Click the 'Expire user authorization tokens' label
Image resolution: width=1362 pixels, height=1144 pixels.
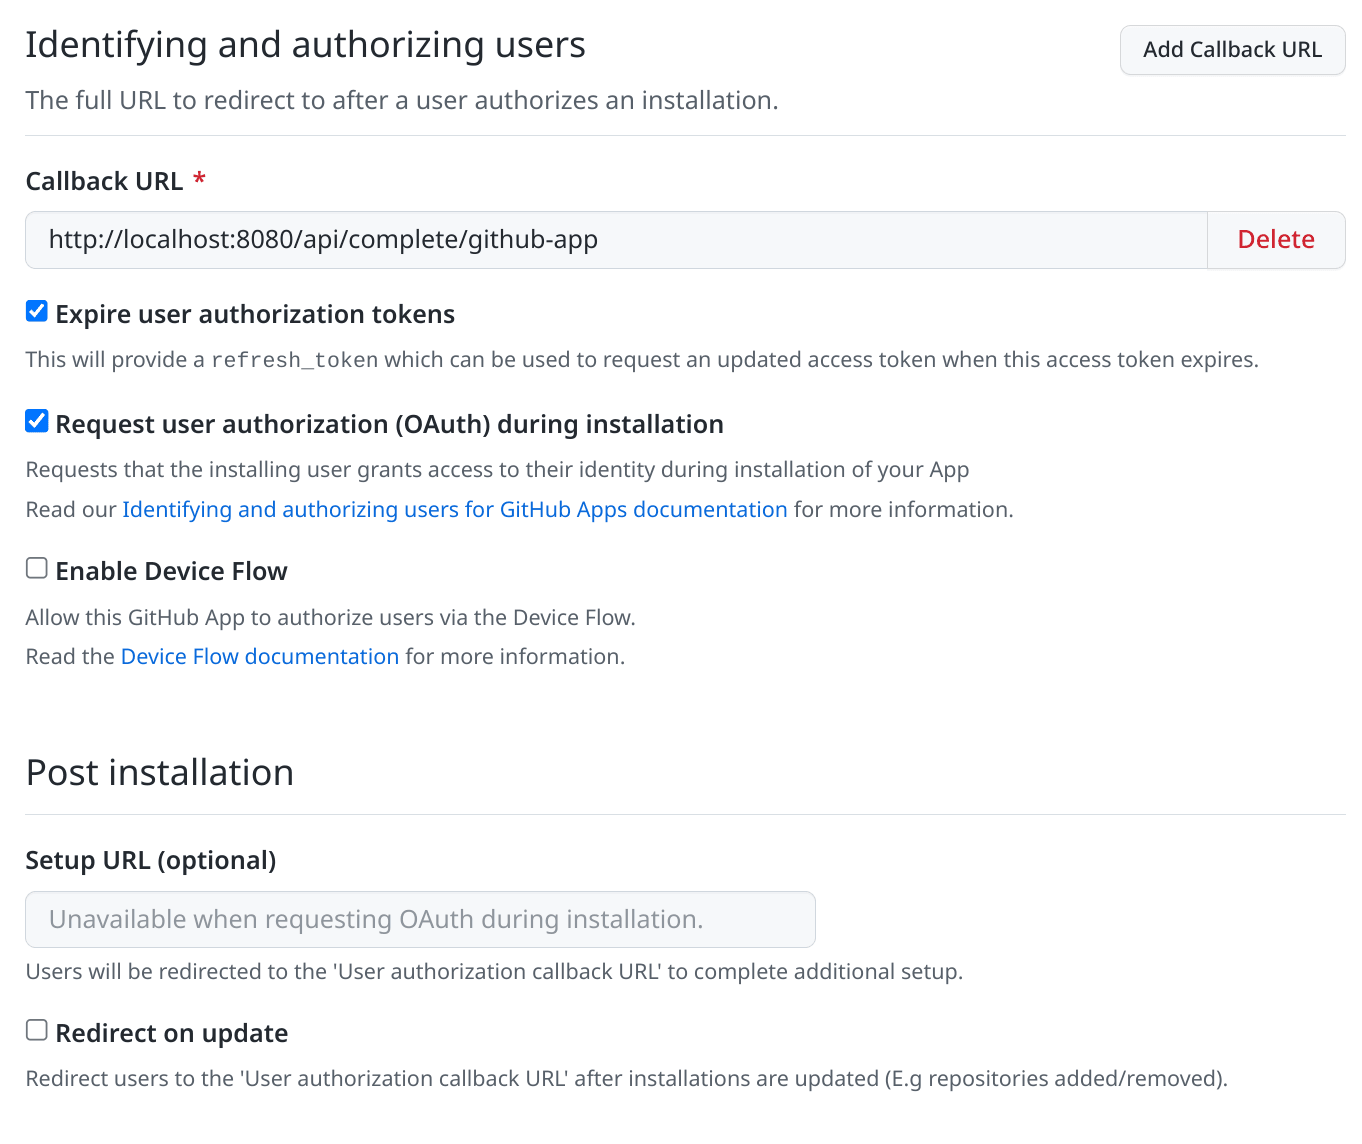coord(255,315)
